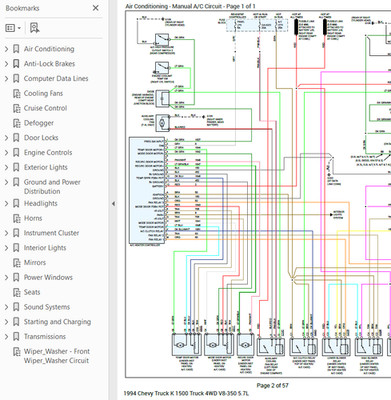The height and width of the screenshot is (400, 391).
Task: Open the Power Windows bookmark
Action: (48, 277)
